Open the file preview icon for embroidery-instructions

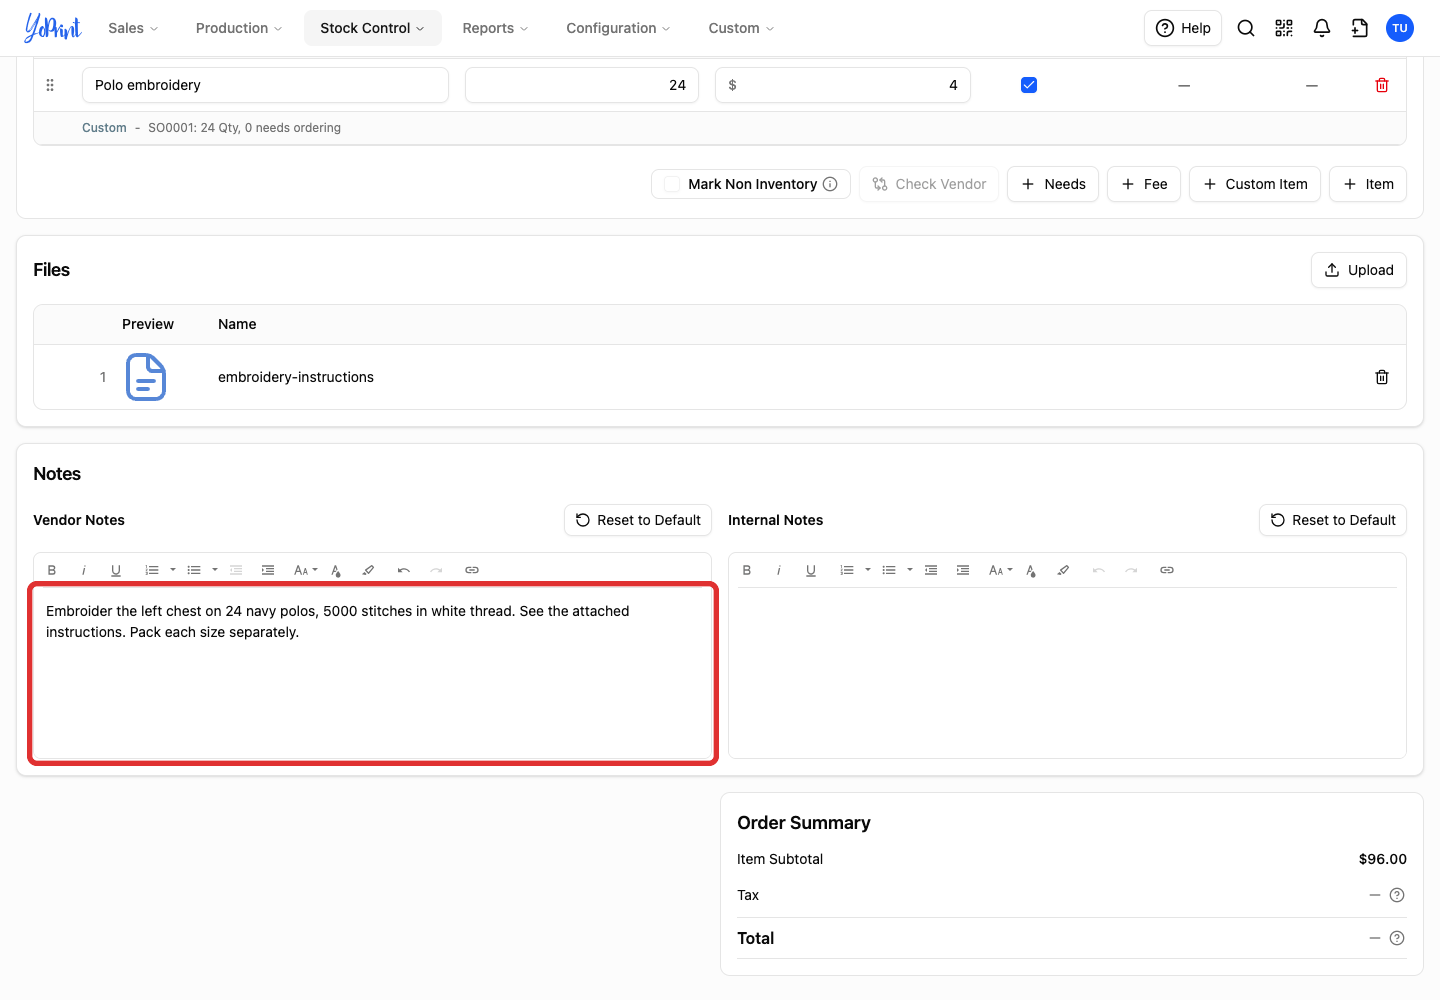[x=146, y=377]
